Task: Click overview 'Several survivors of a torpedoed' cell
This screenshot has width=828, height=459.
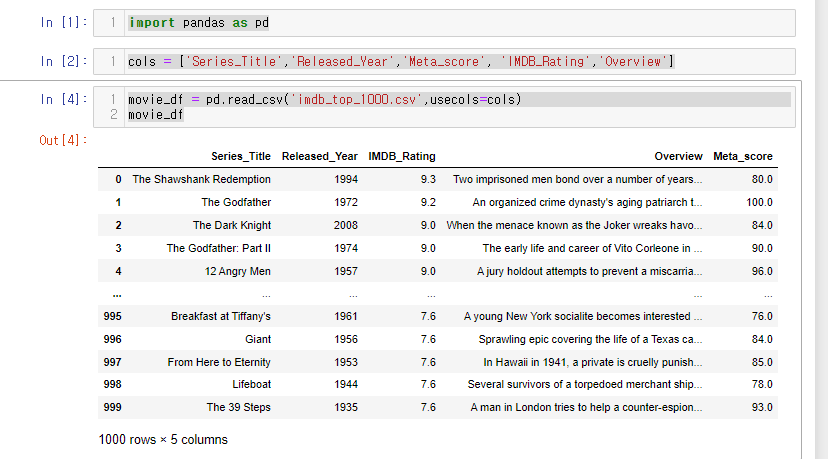Action: coord(585,385)
